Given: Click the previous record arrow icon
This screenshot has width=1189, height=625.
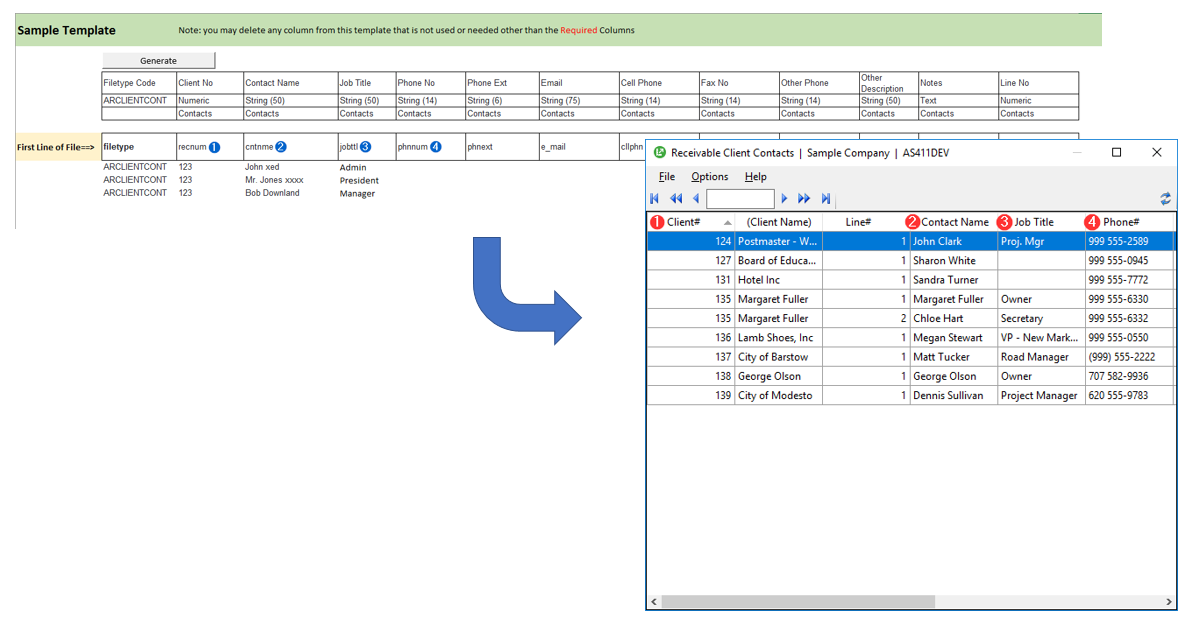Looking at the screenshot, I should [696, 199].
